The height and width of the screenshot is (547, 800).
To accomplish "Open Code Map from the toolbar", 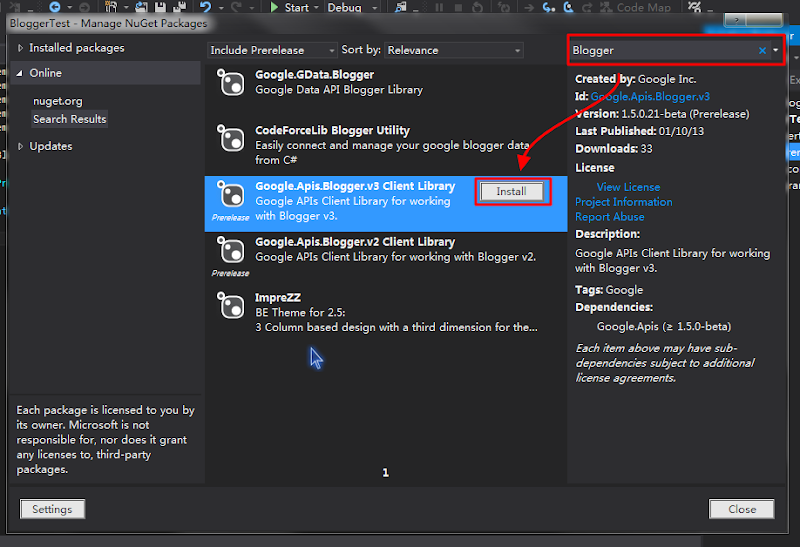I will 635,7.
